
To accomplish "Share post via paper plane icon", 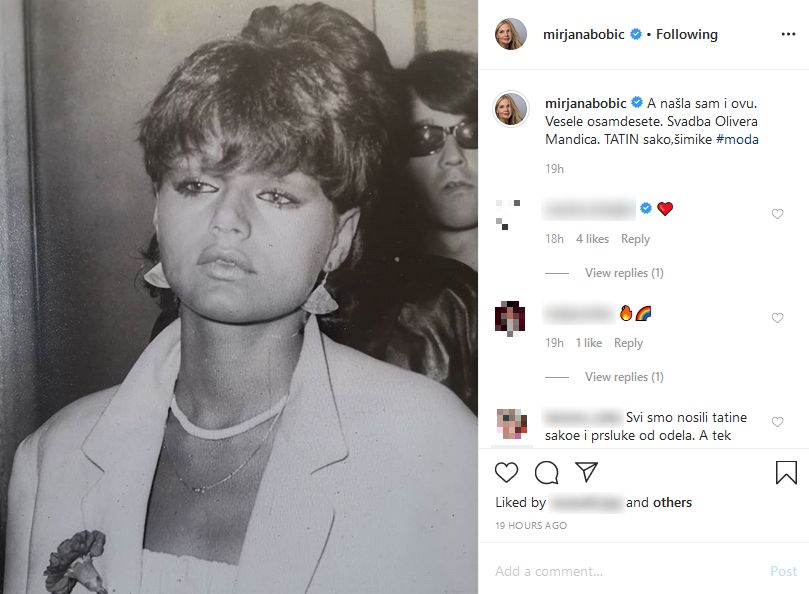I will (586, 472).
